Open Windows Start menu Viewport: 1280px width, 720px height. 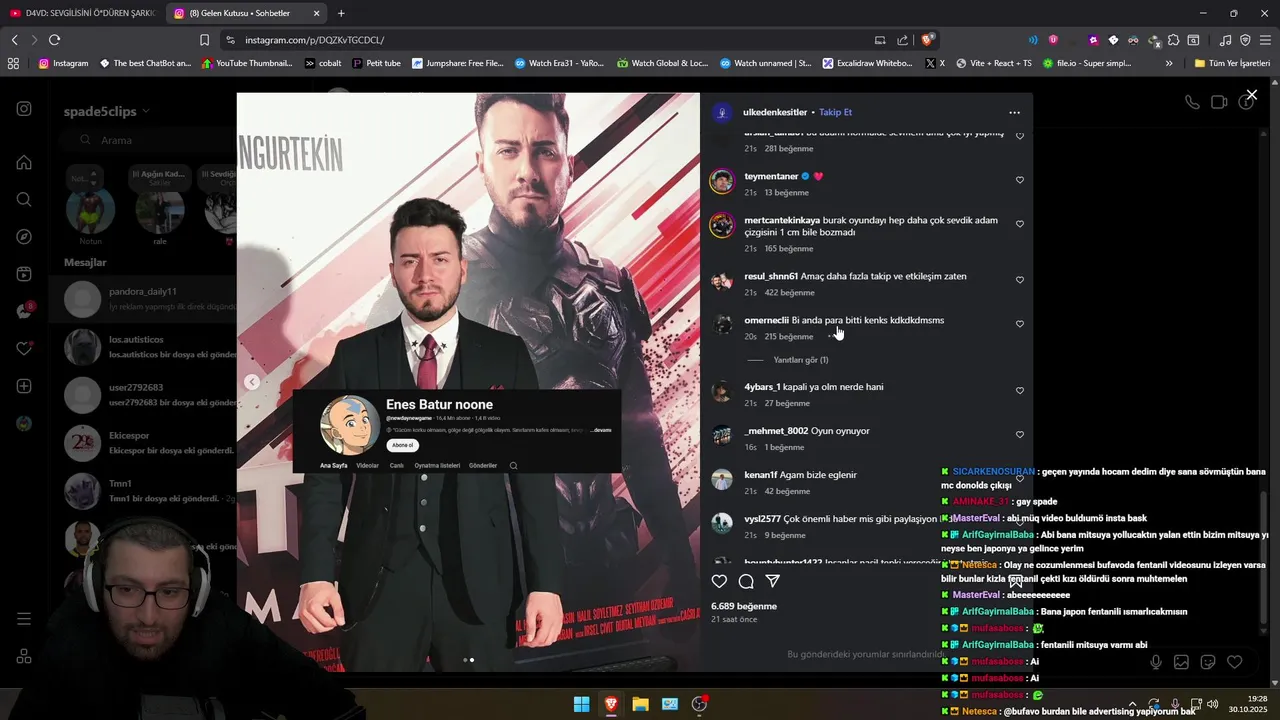tap(581, 704)
